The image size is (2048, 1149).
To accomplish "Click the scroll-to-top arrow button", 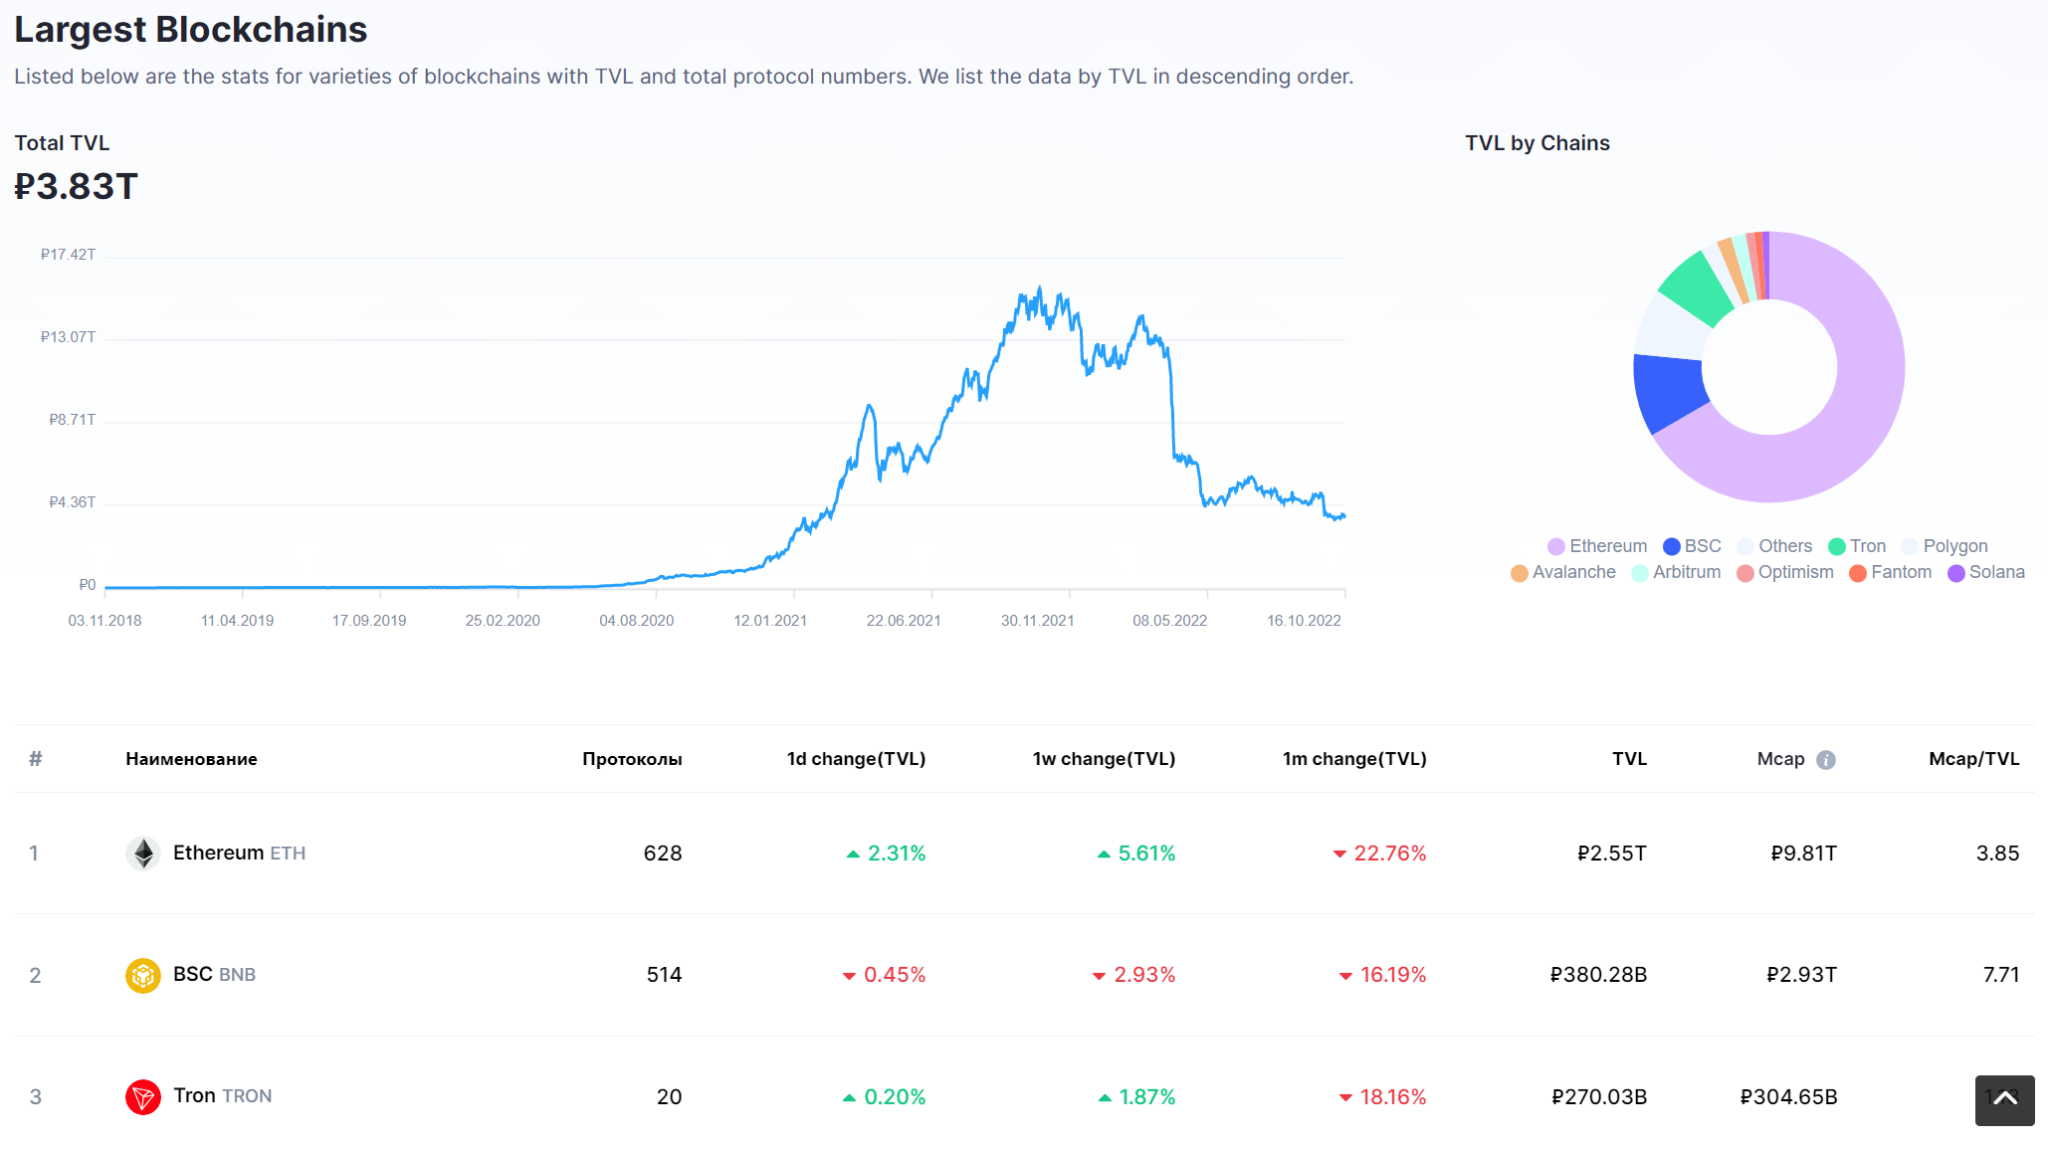I will [2004, 1100].
